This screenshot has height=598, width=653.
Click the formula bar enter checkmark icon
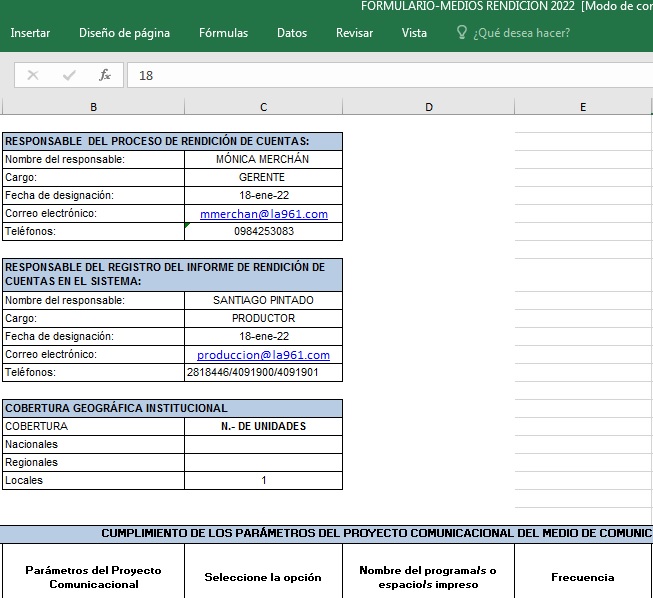point(69,75)
